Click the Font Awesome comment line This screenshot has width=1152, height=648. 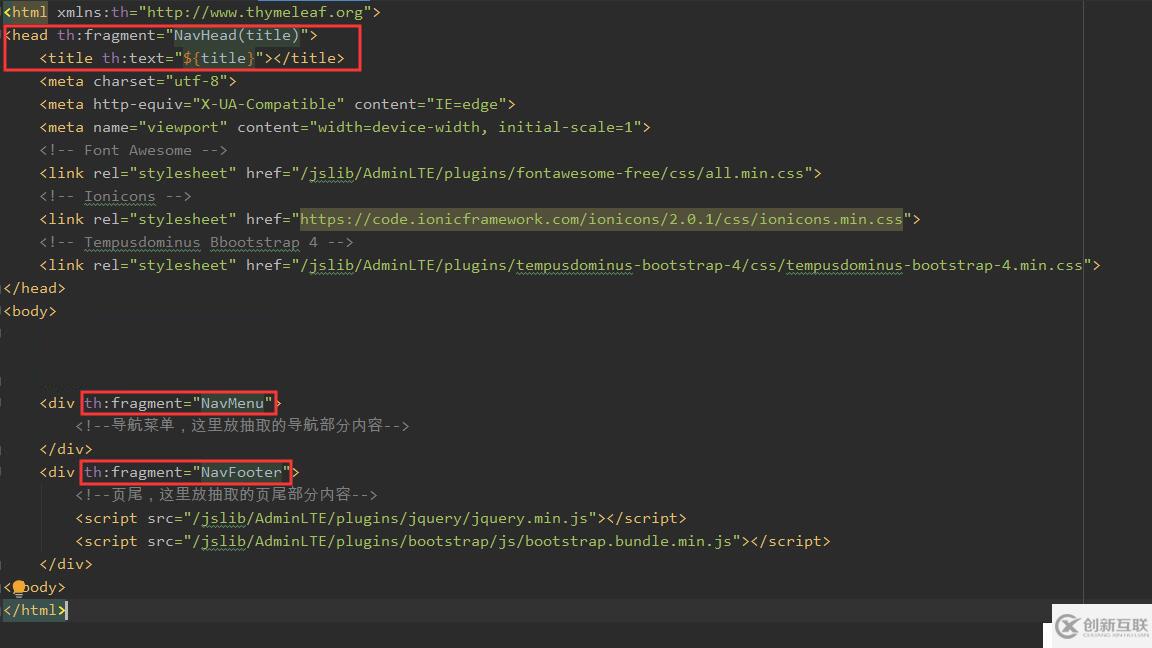134,150
